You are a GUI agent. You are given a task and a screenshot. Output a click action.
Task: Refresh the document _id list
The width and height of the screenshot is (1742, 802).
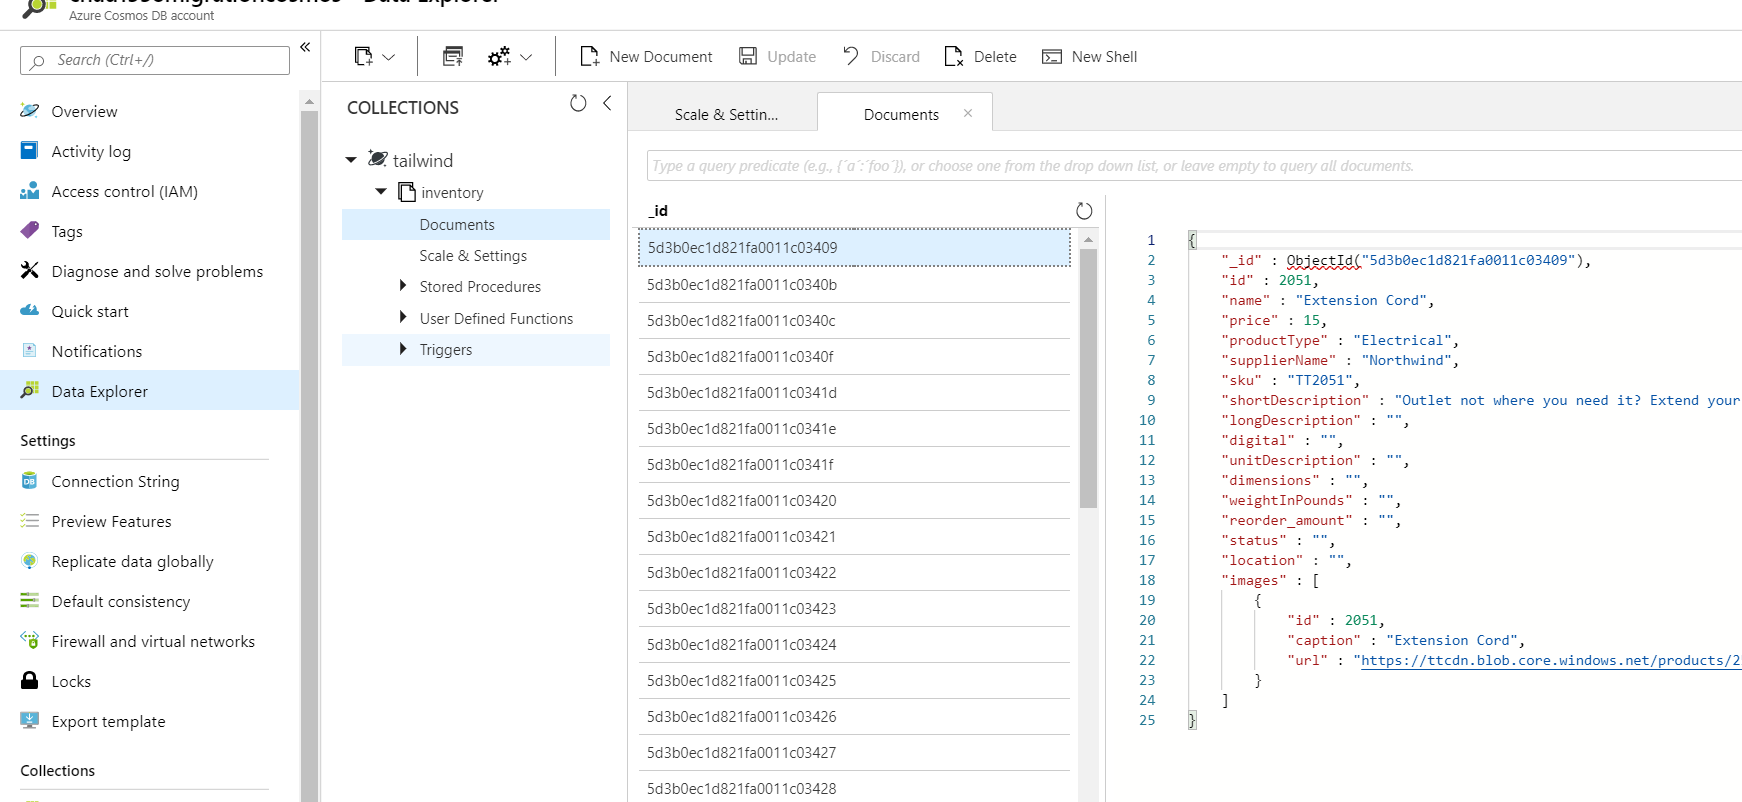click(1084, 211)
